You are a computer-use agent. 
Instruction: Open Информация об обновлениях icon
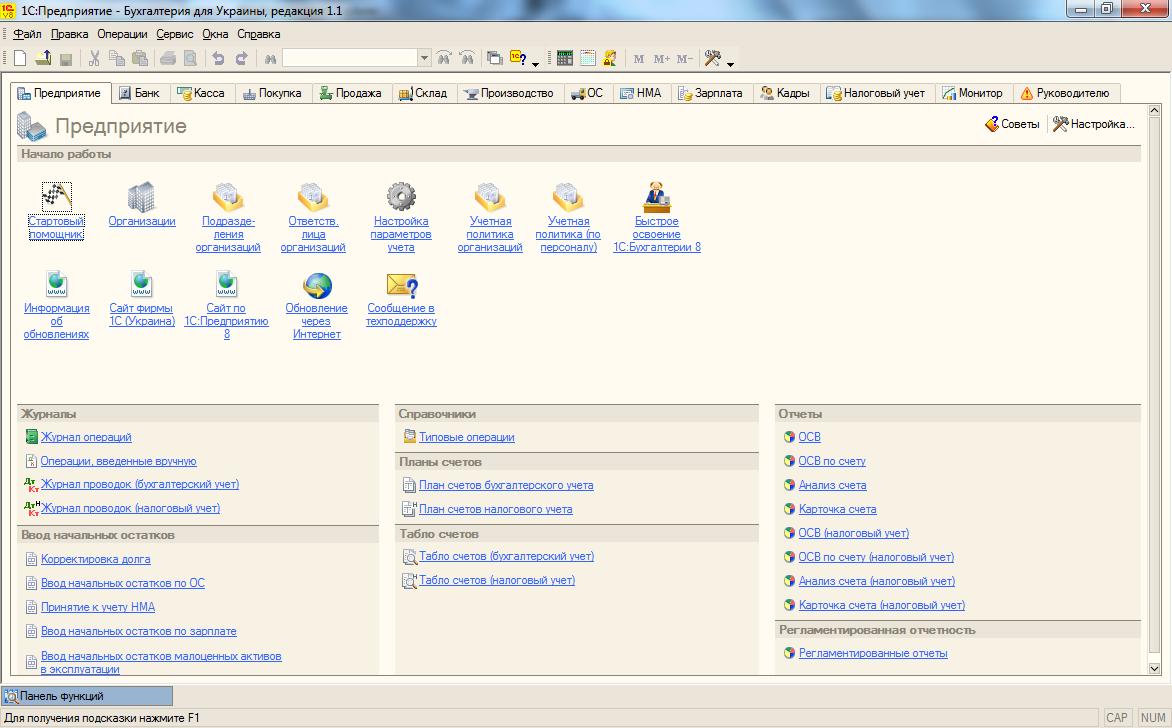tap(57, 284)
